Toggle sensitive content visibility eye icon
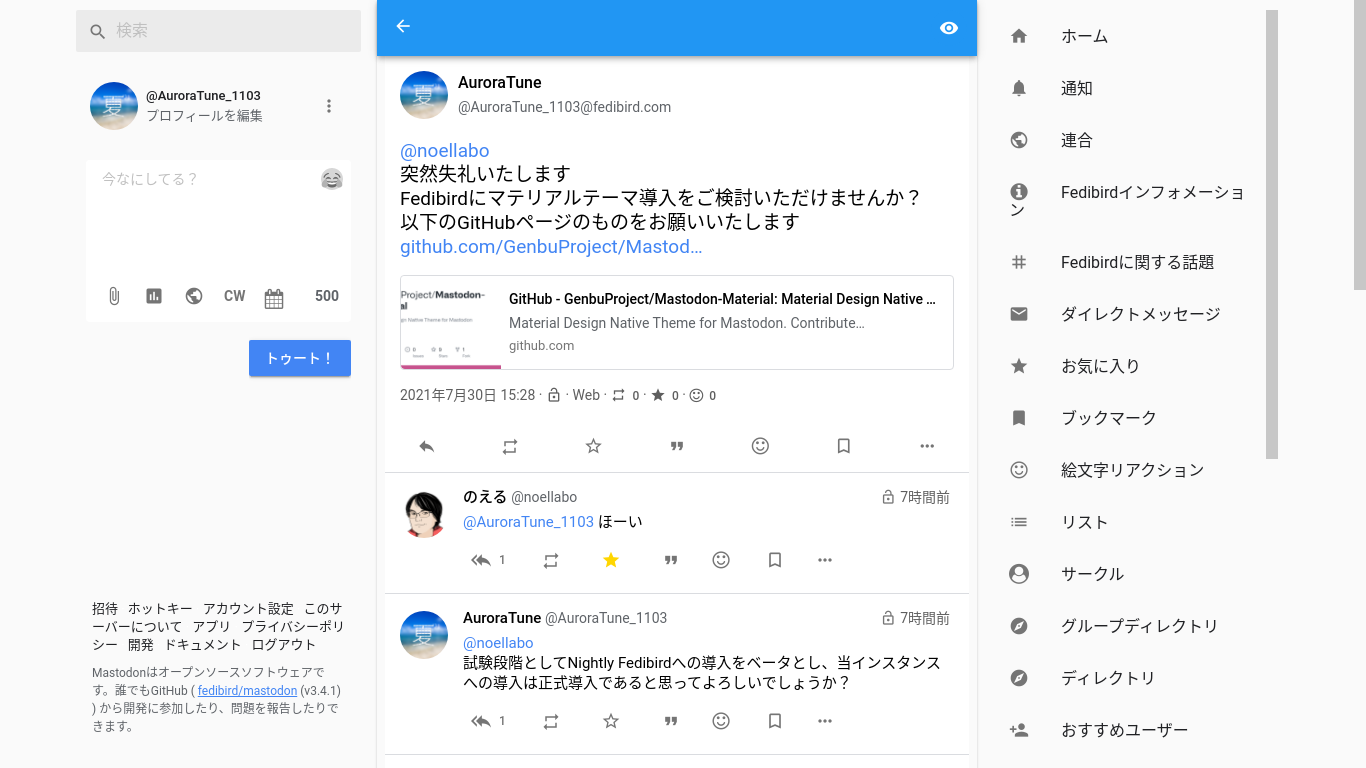Image resolution: width=1366 pixels, height=768 pixels. coord(949,28)
